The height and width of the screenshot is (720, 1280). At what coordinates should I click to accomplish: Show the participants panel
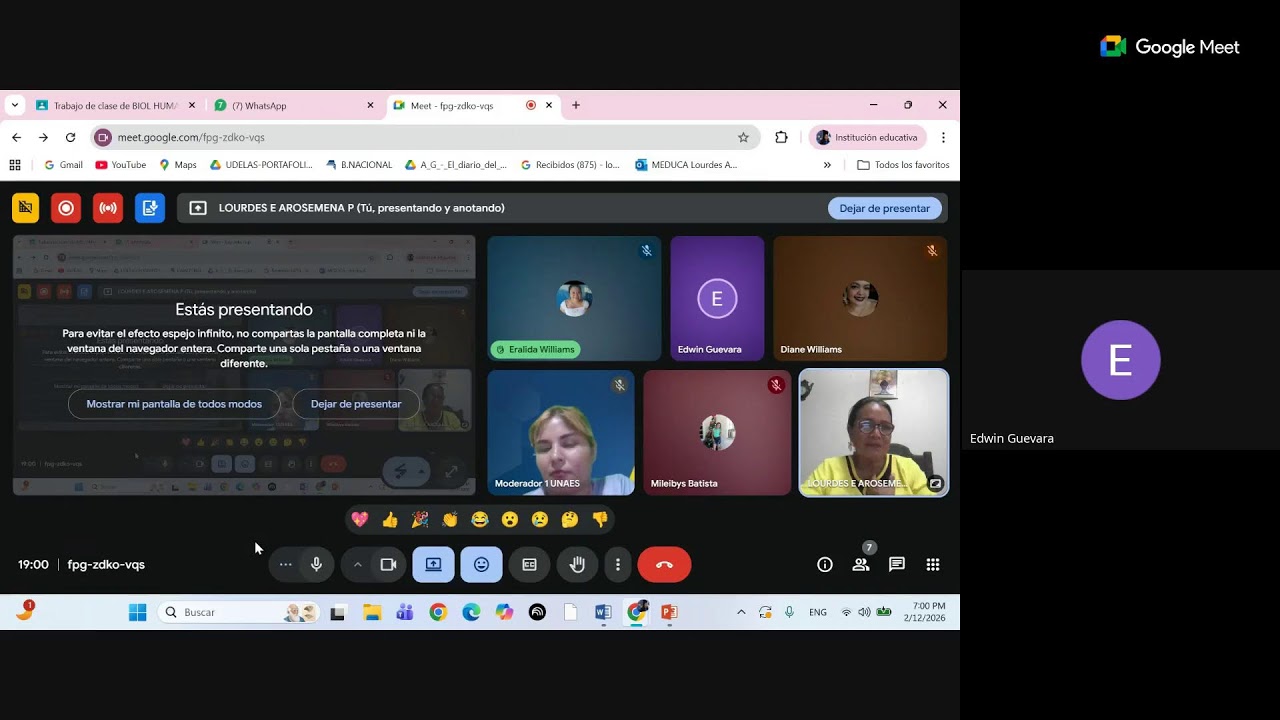pos(860,564)
